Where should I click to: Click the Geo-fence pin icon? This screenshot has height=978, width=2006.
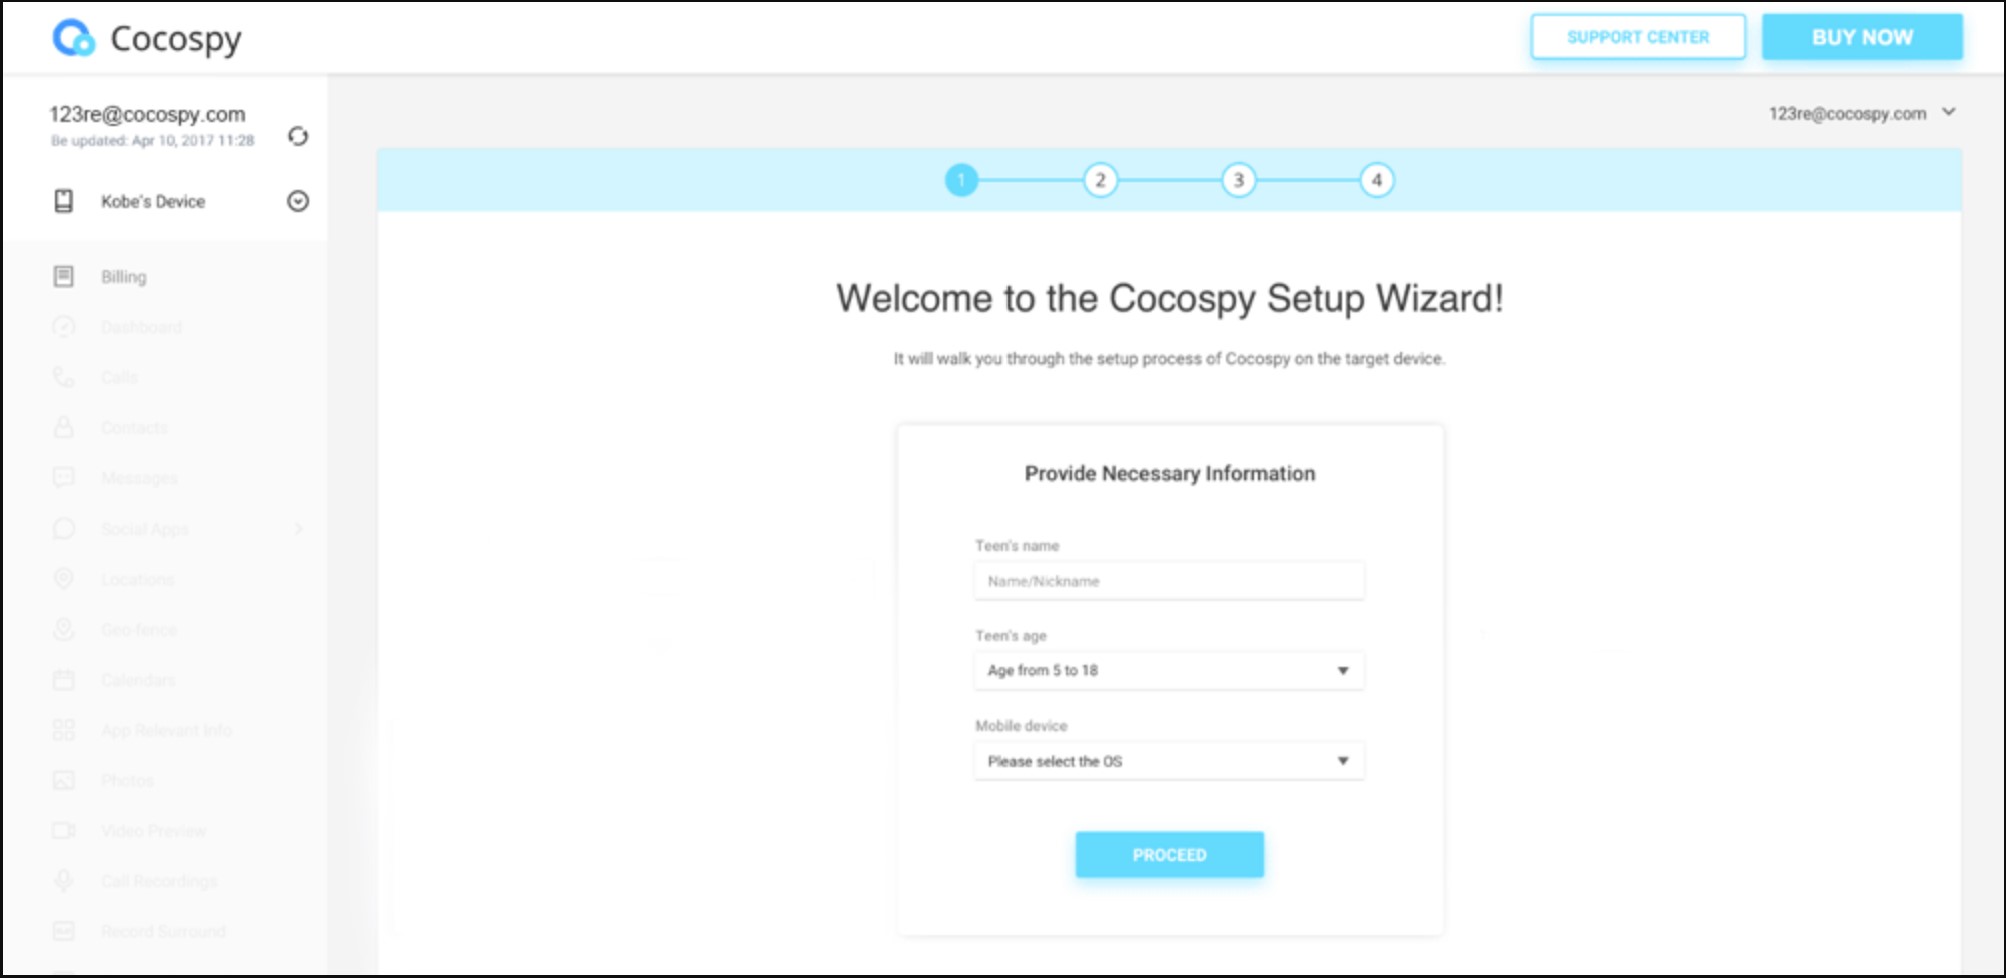(x=63, y=629)
